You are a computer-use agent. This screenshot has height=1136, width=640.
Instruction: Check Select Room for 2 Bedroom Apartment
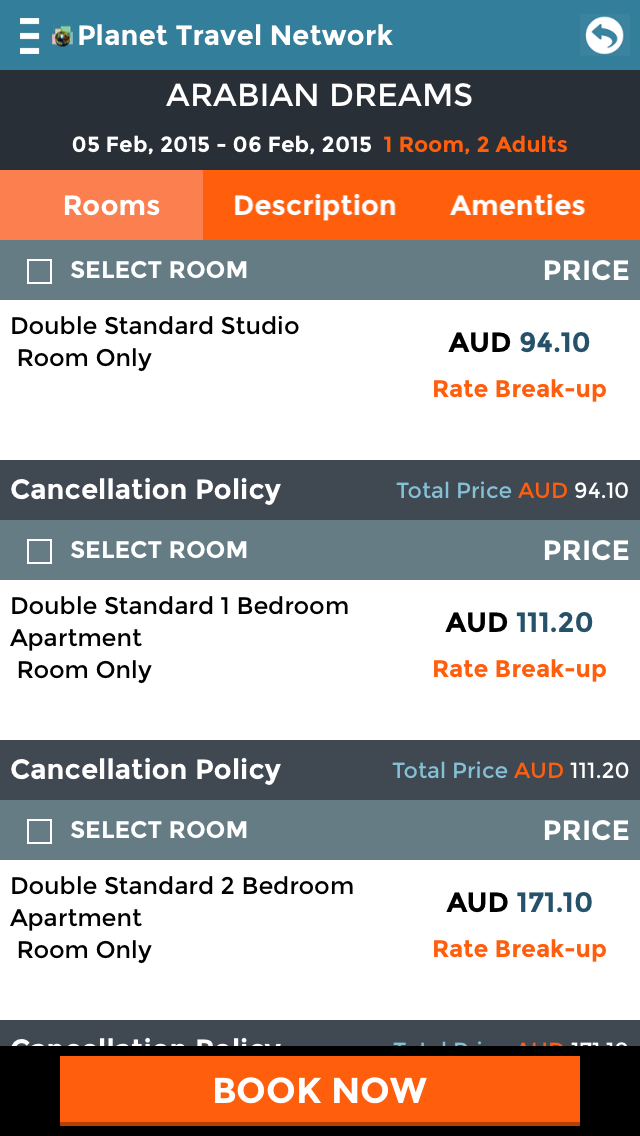(39, 831)
